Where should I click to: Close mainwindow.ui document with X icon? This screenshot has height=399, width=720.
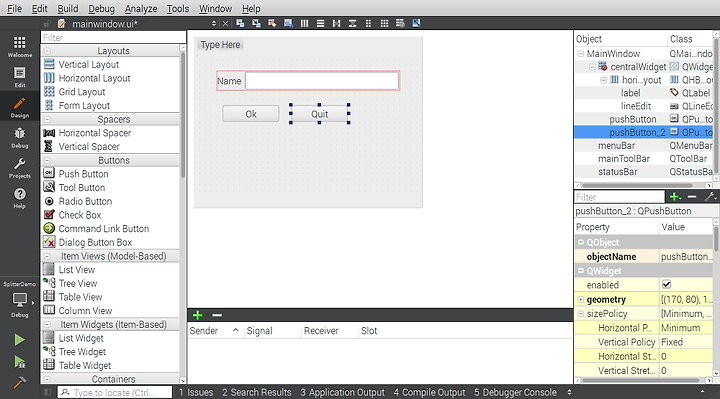click(x=225, y=24)
